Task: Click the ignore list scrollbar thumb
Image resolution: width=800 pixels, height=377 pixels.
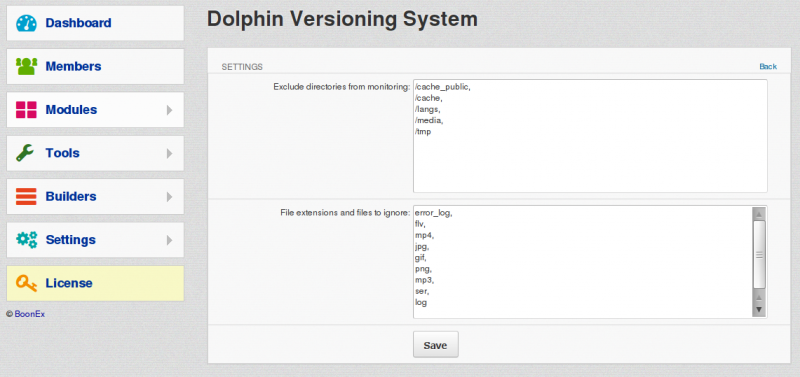Action: [759, 254]
